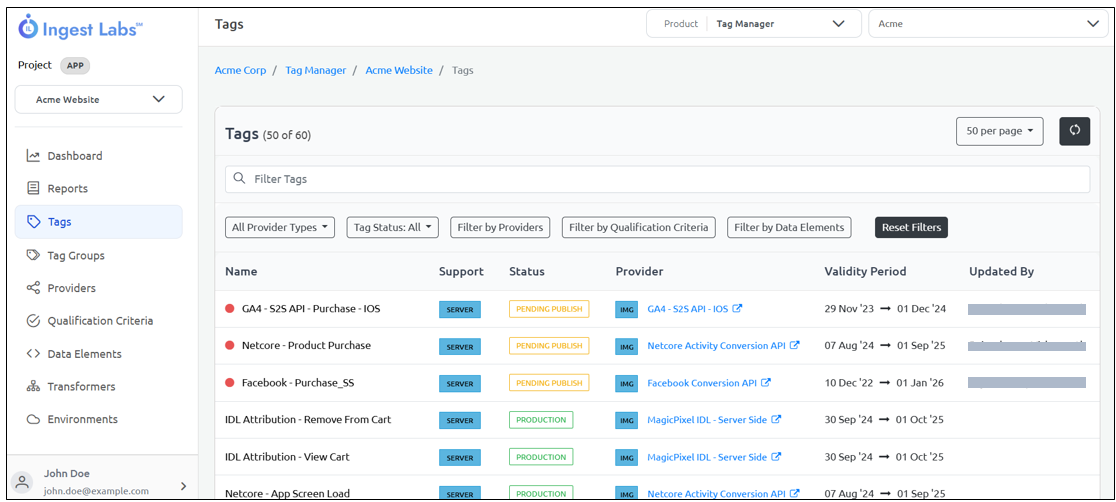The height and width of the screenshot is (502, 1116).
Task: Open the Product Tag Manager selector
Action: click(754, 24)
